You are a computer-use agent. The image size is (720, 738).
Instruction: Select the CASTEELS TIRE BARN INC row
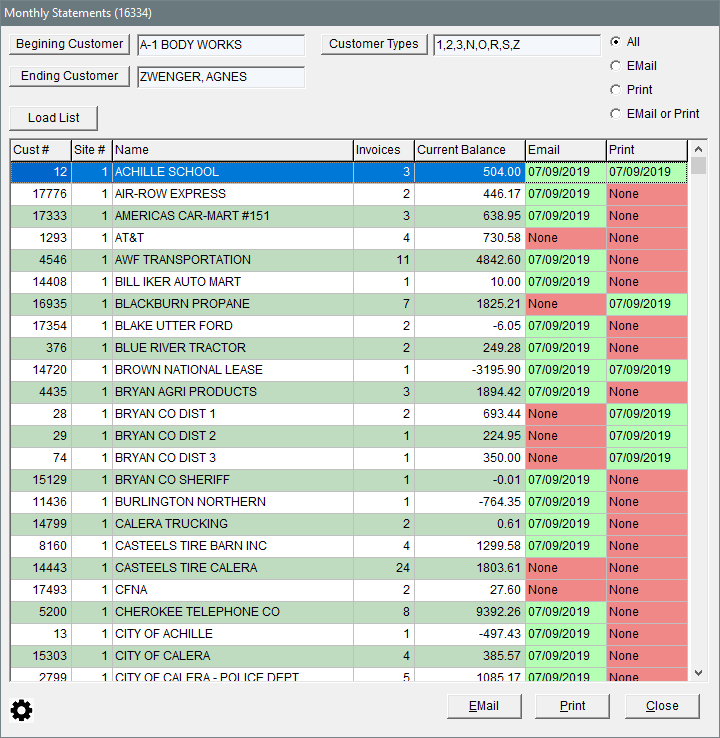tap(349, 546)
